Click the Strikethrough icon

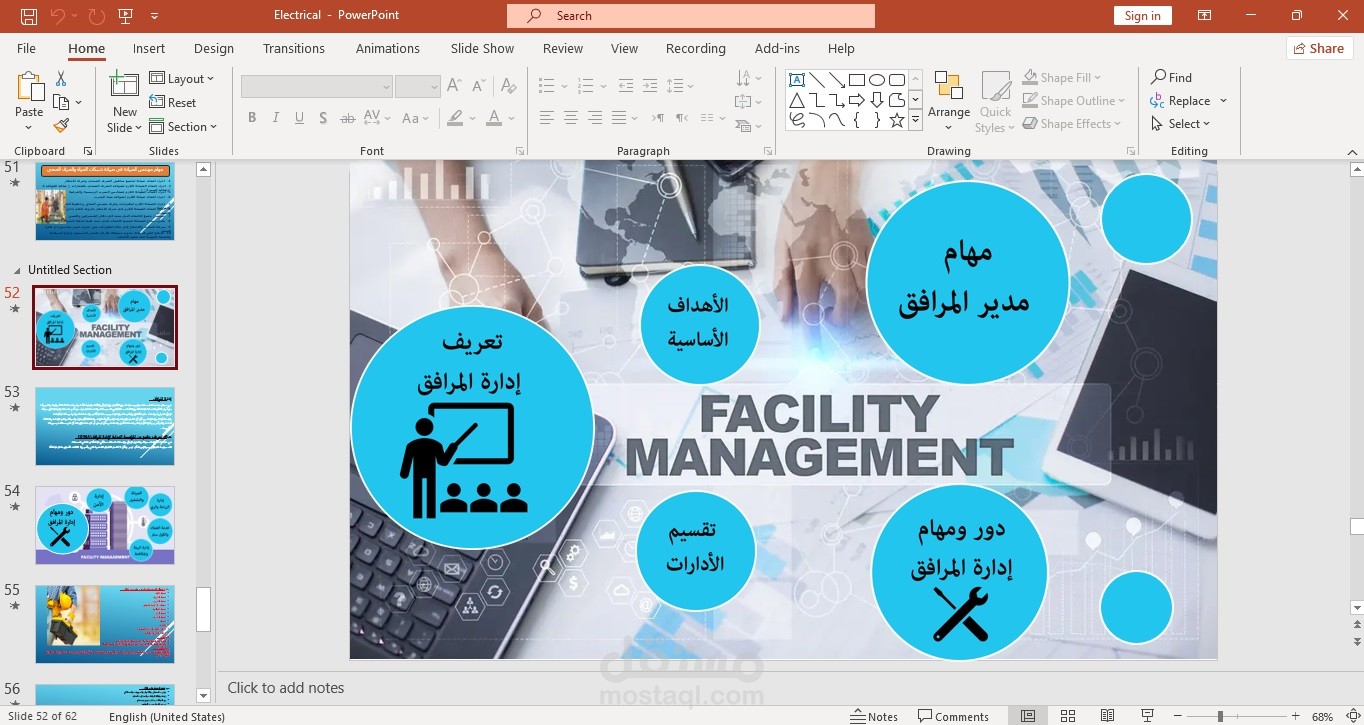[x=346, y=117]
